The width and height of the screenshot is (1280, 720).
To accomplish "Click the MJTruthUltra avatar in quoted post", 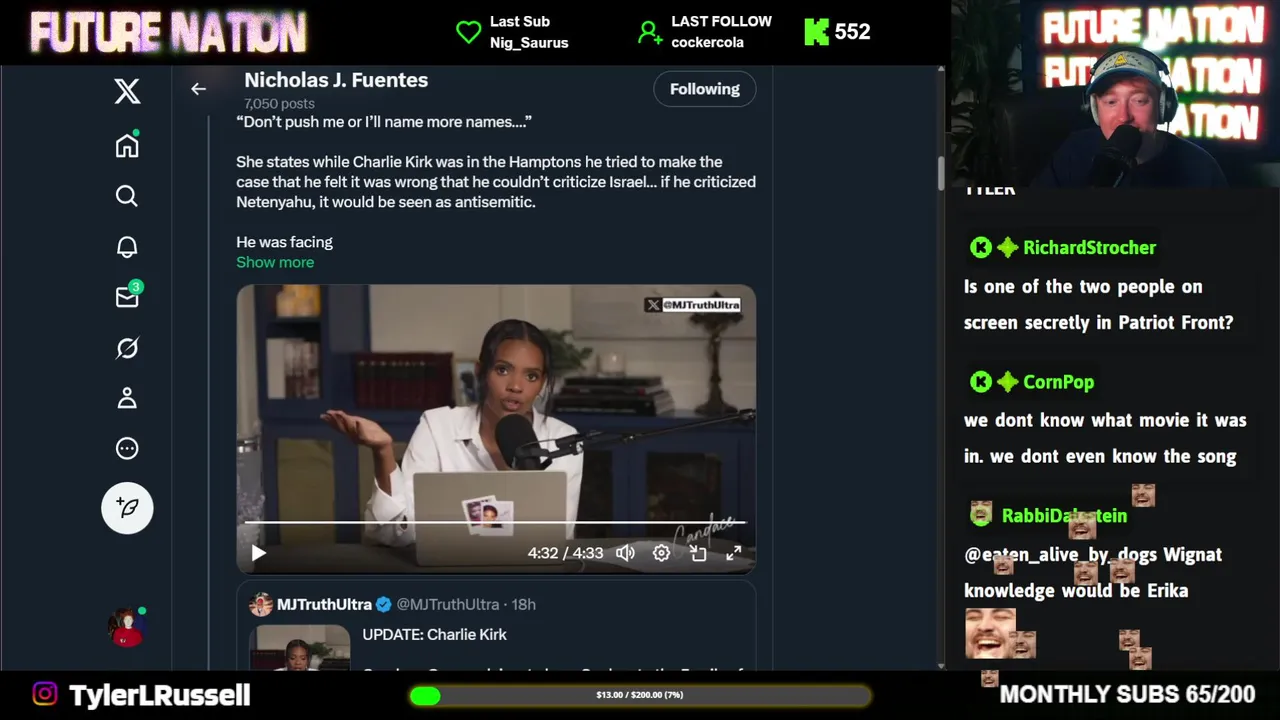I will pos(261,604).
